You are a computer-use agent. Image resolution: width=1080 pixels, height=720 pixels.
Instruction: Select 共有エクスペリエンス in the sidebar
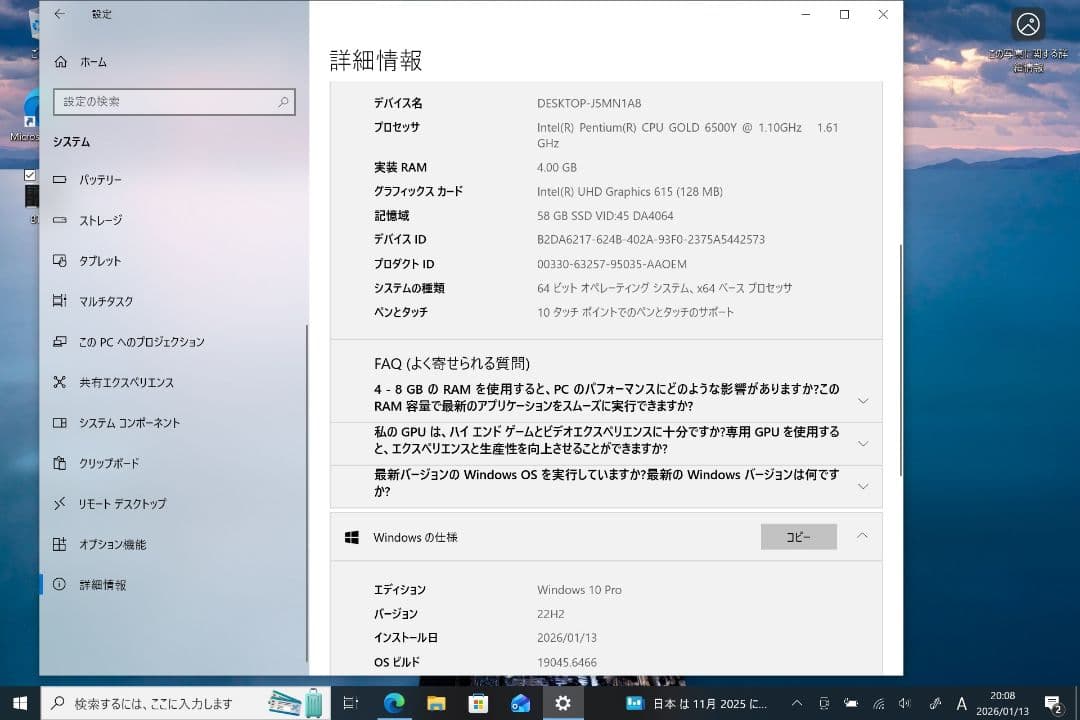(x=130, y=382)
